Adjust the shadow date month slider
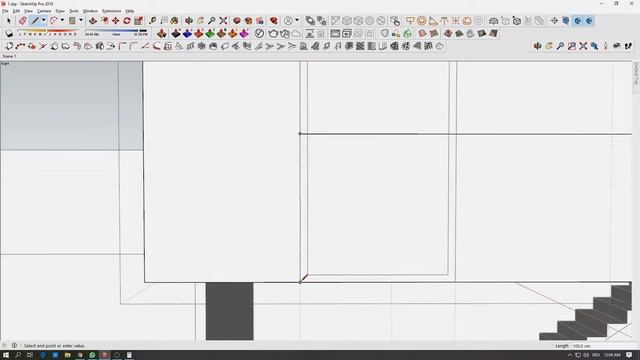 click(x=47, y=32)
